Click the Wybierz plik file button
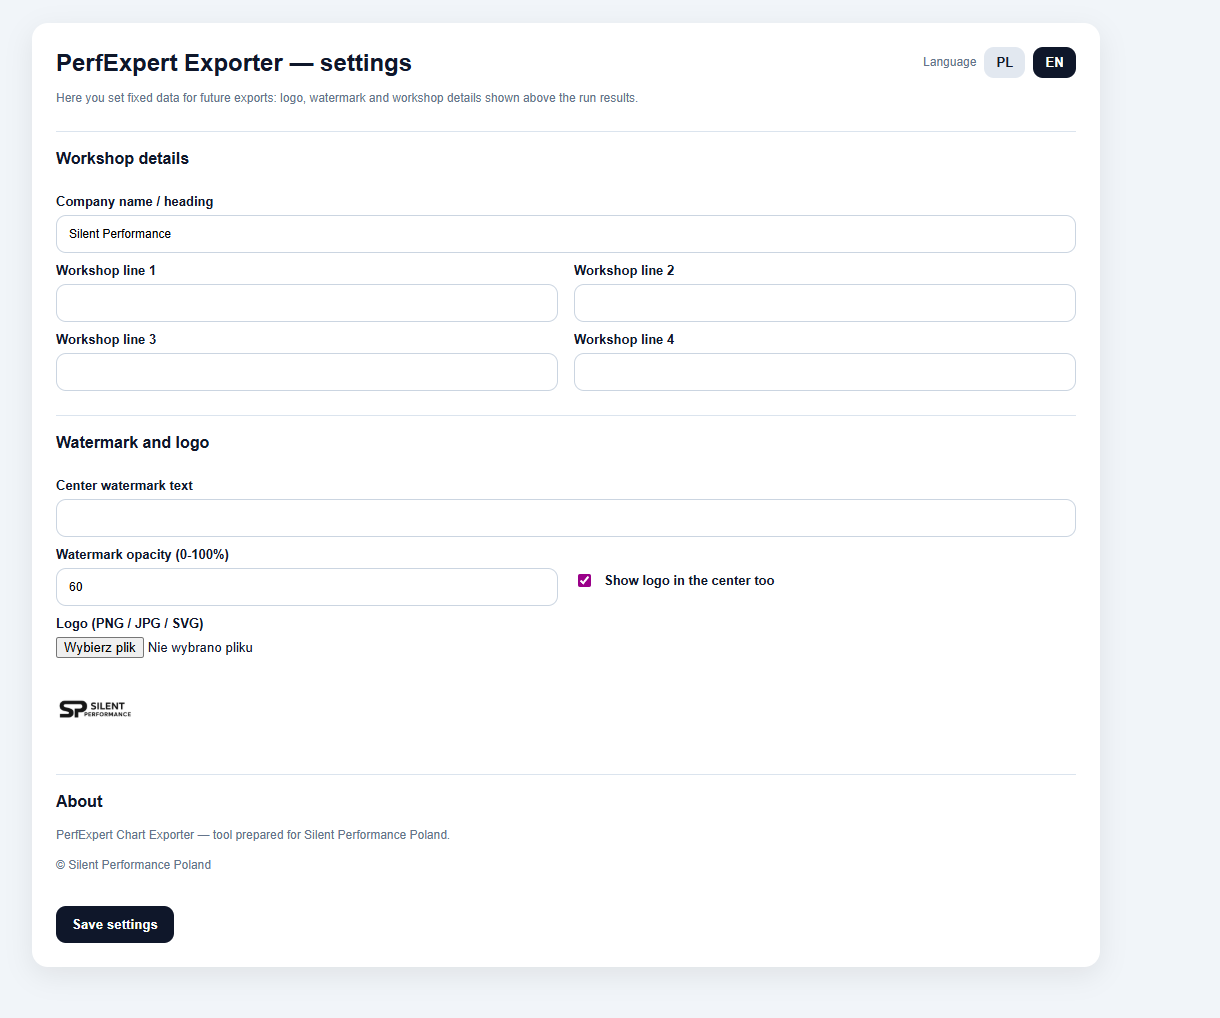The image size is (1220, 1018). click(x=100, y=647)
